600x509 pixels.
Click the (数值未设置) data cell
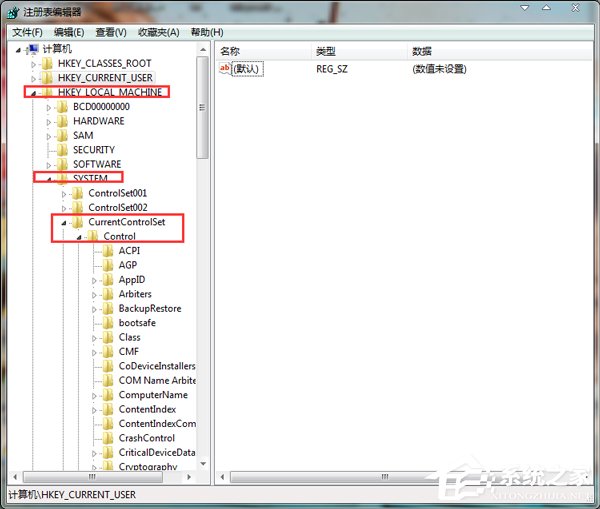pyautogui.click(x=439, y=69)
